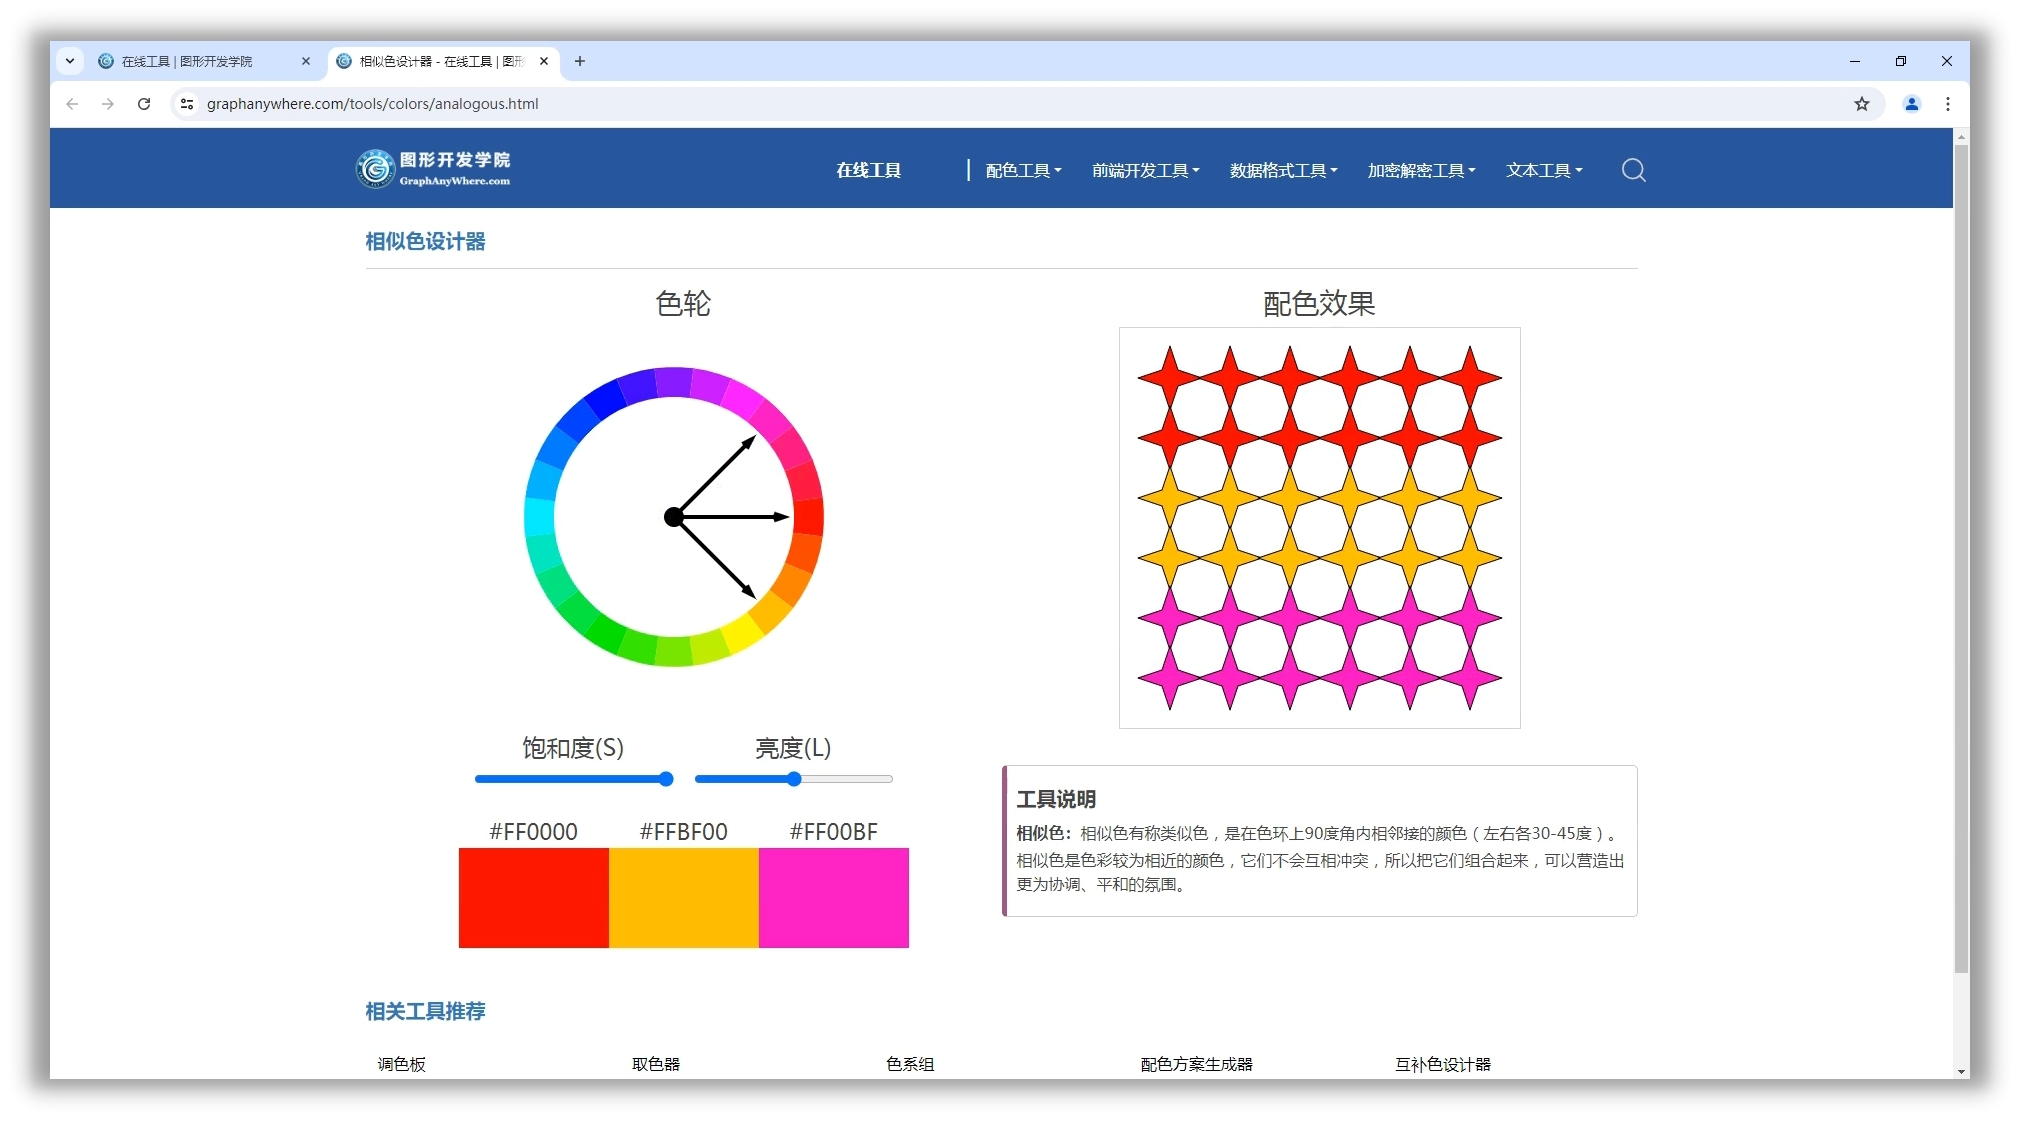The image size is (2022, 1124).
Task: Pick cyan on the color wheel
Action: point(539,517)
